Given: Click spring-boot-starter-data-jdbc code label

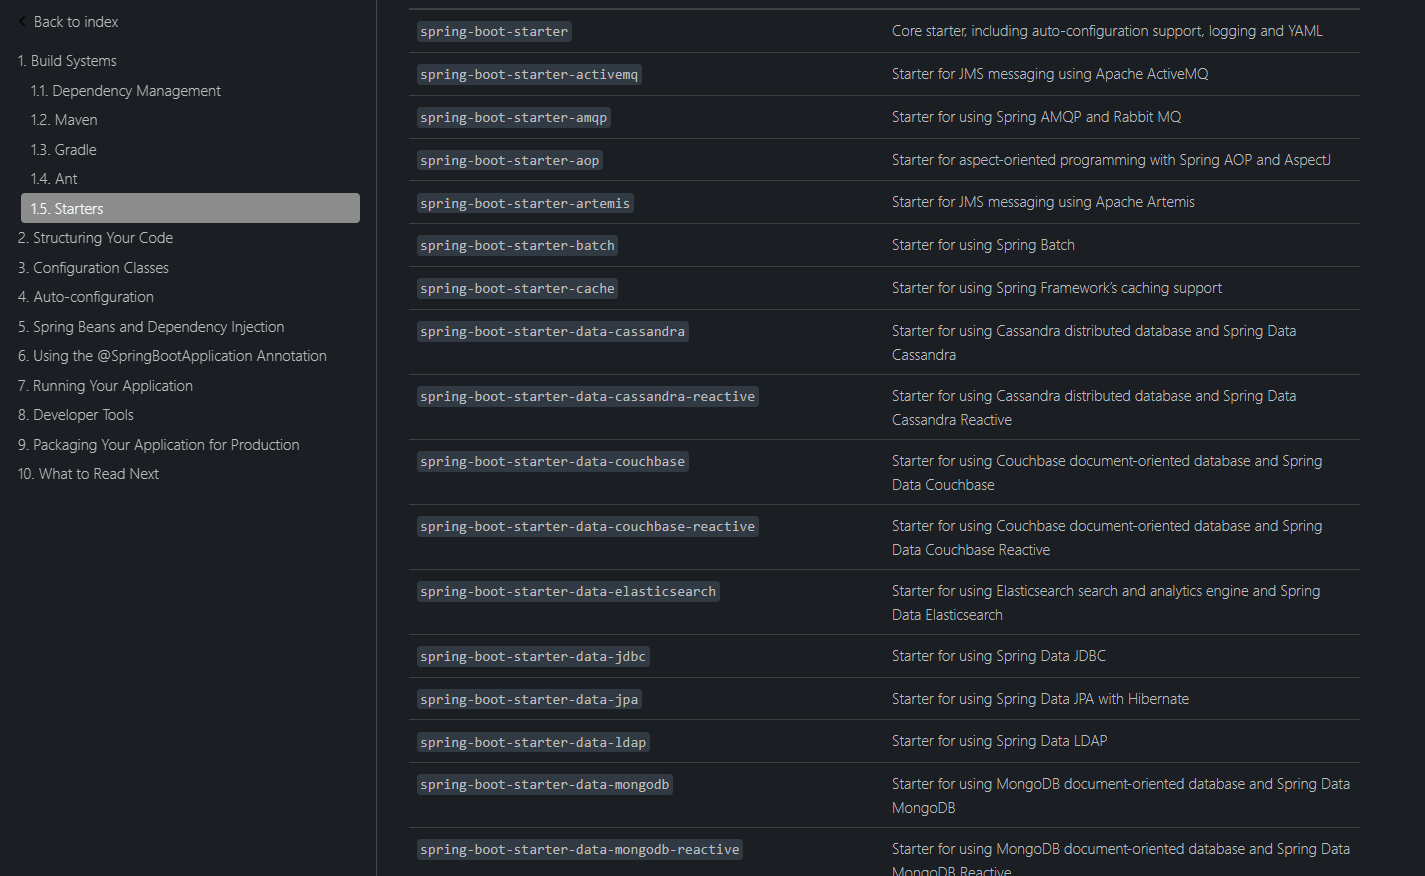Looking at the screenshot, I should point(533,657).
